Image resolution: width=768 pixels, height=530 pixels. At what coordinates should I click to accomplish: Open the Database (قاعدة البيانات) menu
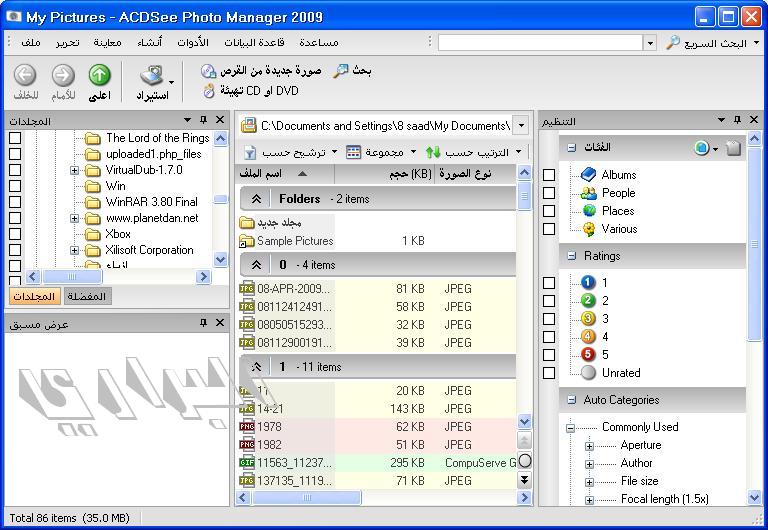click(x=254, y=43)
